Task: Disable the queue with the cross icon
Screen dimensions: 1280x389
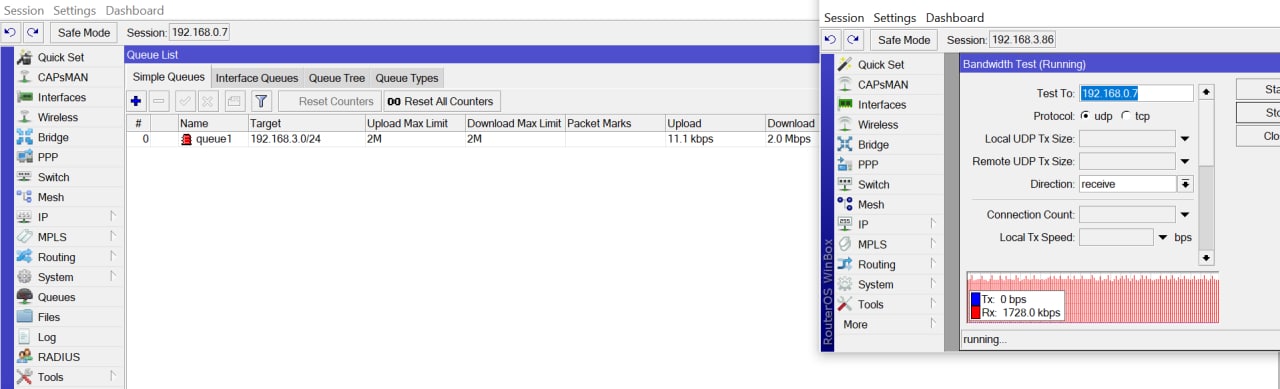Action: pos(207,101)
